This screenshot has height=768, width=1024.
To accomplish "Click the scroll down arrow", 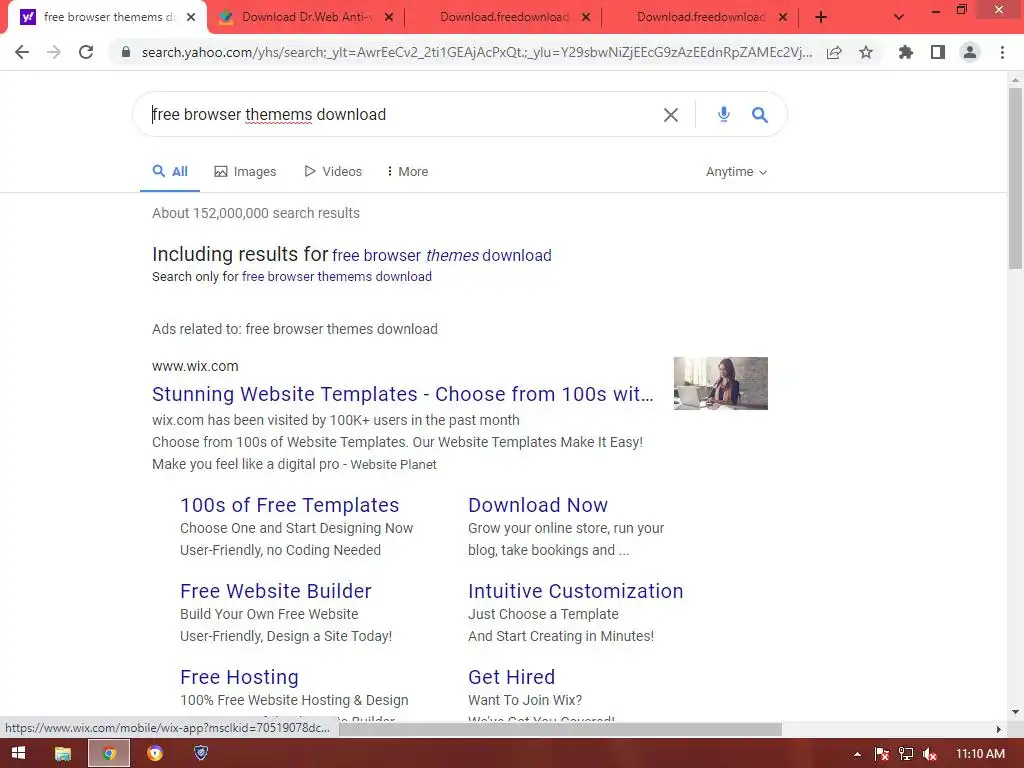I will tap(1015, 712).
